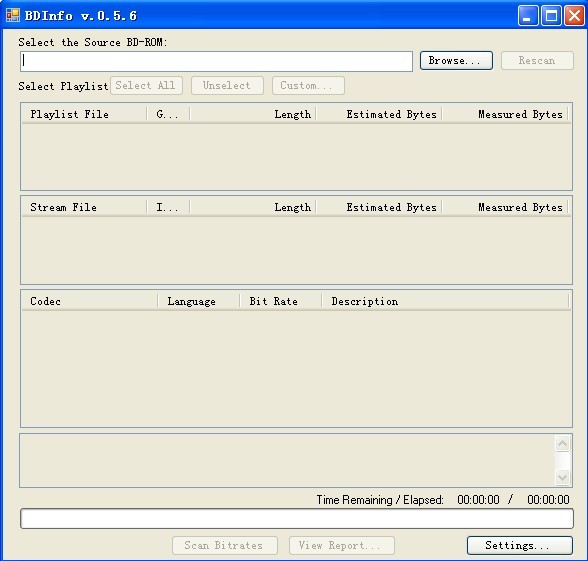Click the Rescan button

(537, 60)
